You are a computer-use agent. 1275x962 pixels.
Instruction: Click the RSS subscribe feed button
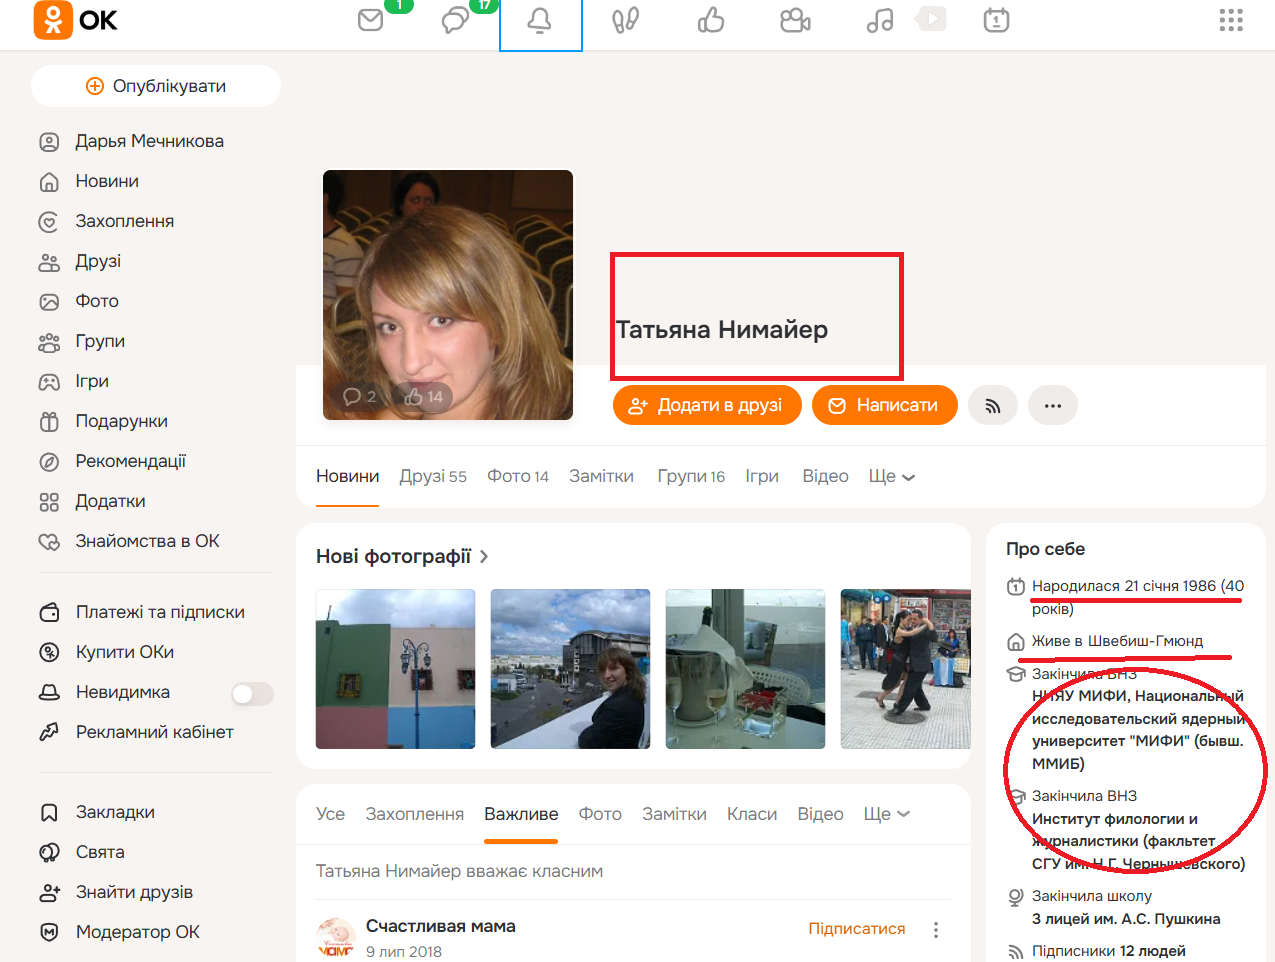(993, 405)
